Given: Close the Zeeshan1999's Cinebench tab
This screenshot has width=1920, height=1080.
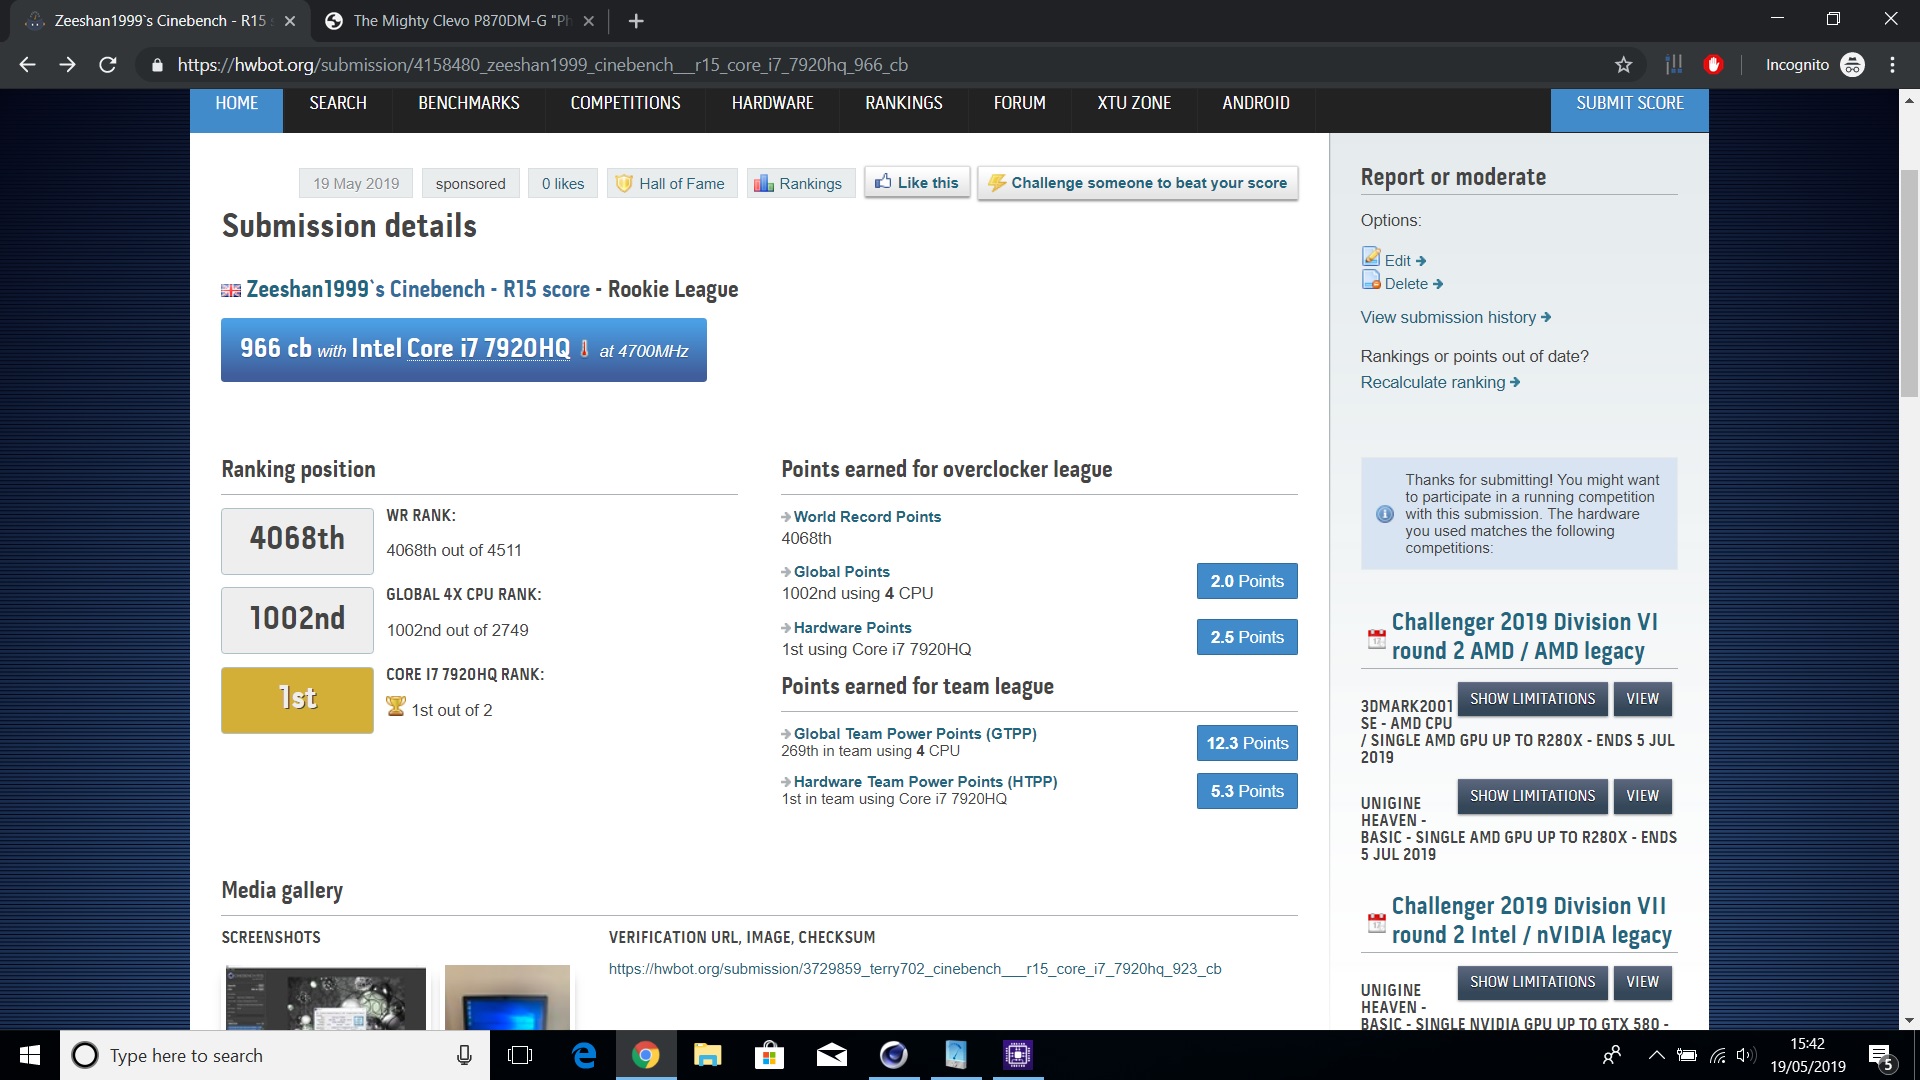Looking at the screenshot, I should click(x=289, y=20).
